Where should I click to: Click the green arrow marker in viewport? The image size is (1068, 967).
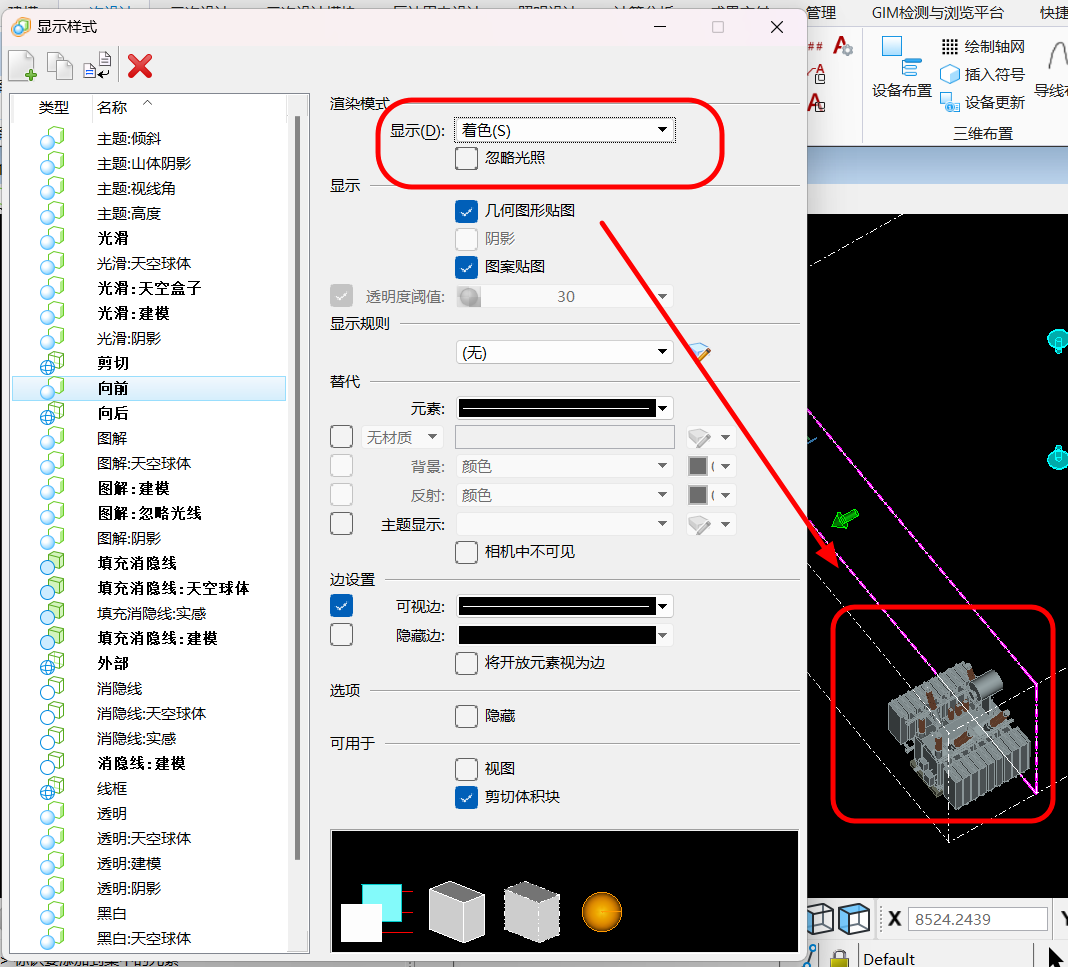pos(845,519)
